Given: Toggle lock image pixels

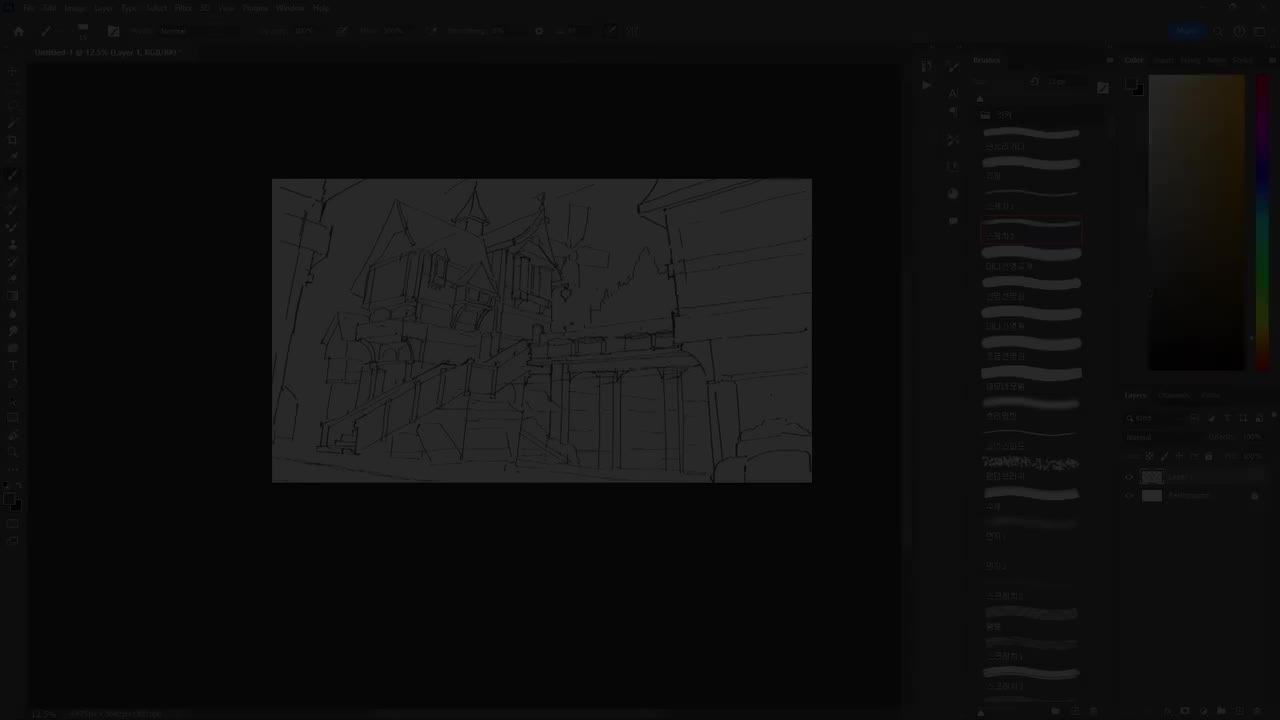Looking at the screenshot, I should [x=1164, y=456].
